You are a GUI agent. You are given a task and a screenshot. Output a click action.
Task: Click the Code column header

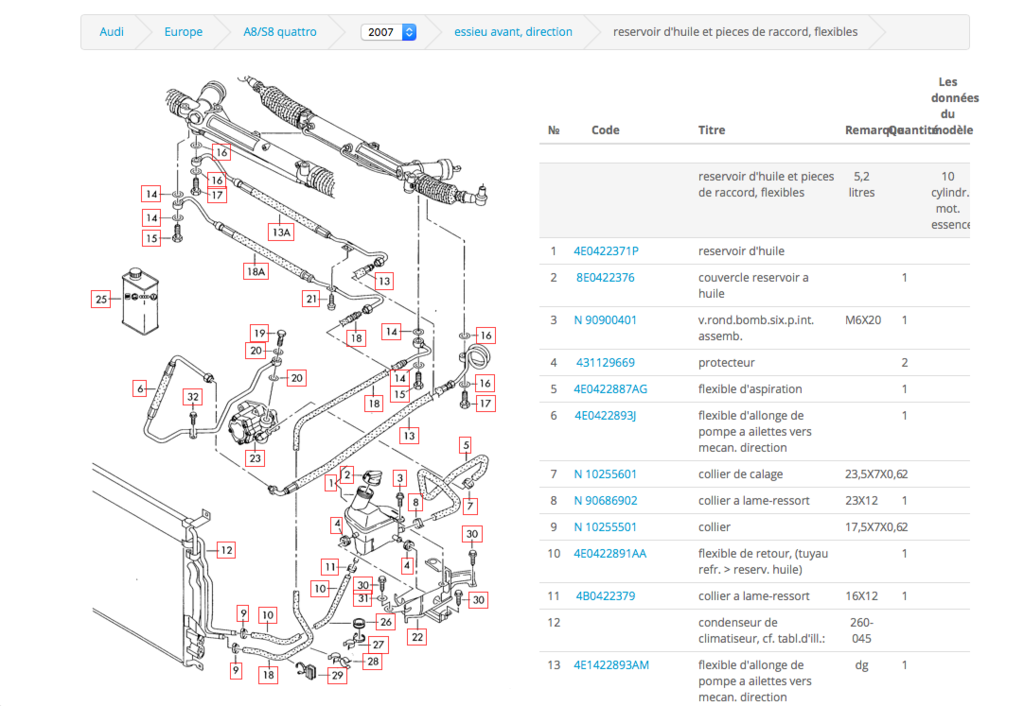coord(605,130)
